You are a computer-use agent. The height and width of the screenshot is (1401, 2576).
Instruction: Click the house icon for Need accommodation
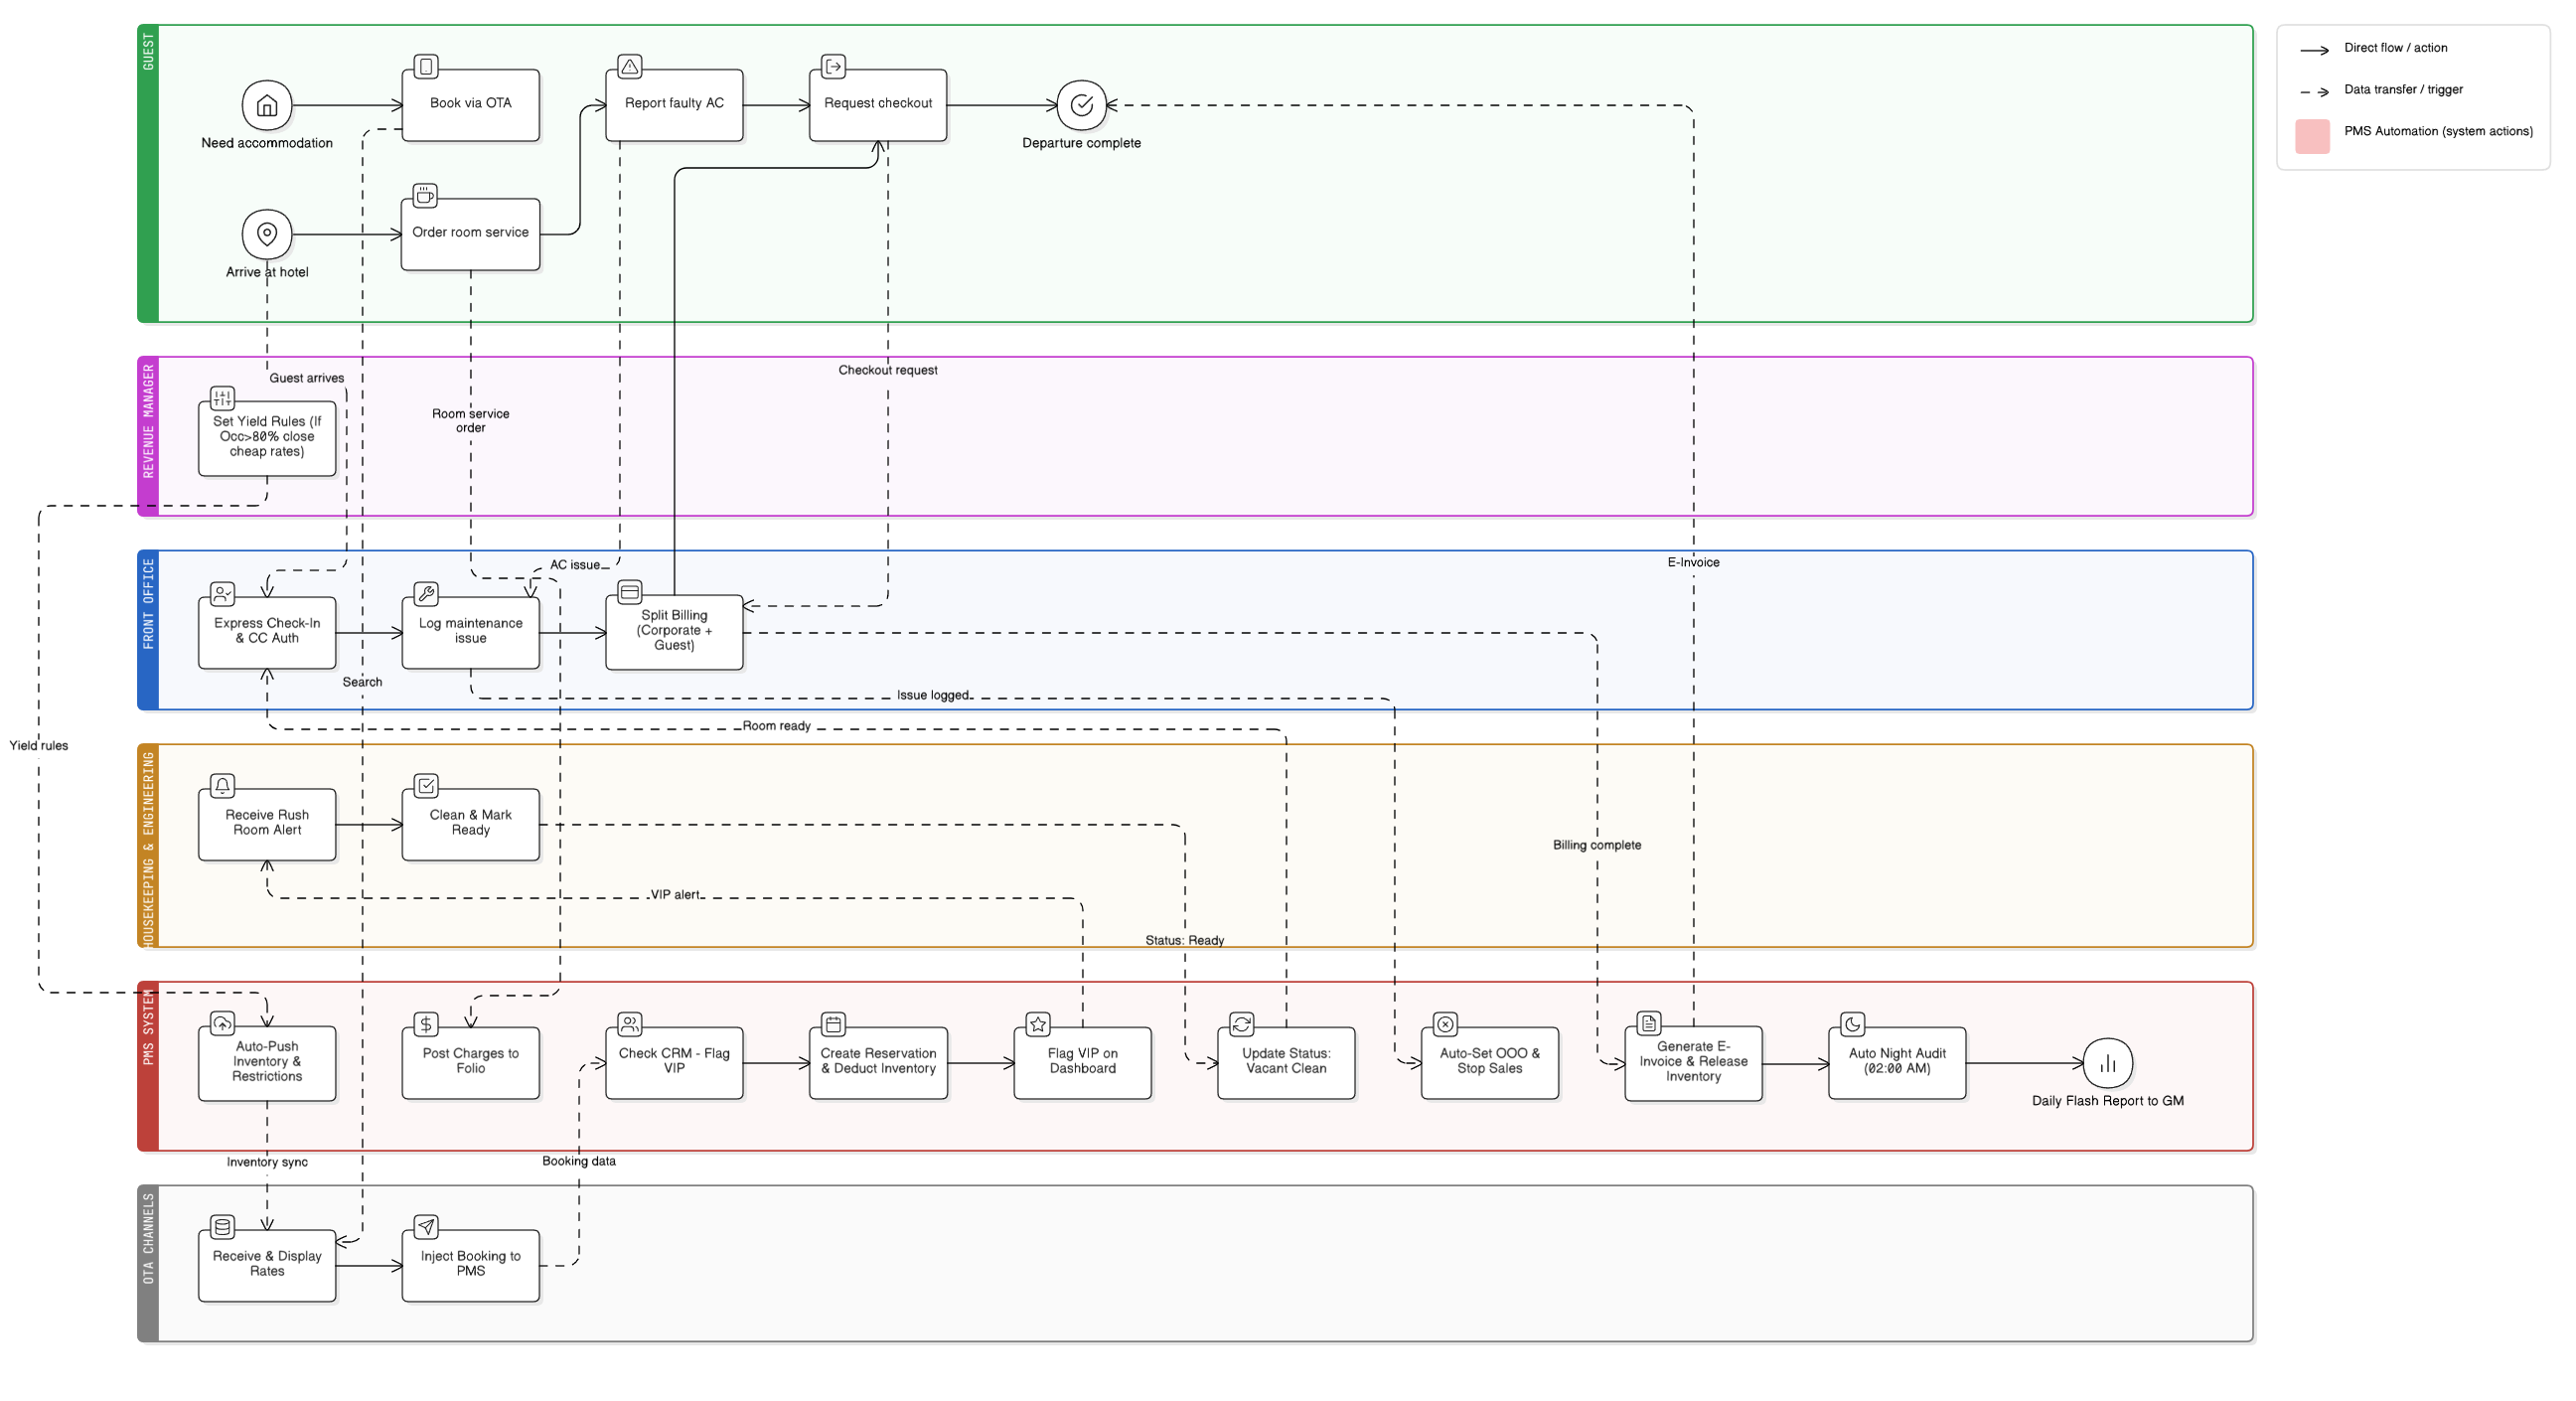click(267, 105)
